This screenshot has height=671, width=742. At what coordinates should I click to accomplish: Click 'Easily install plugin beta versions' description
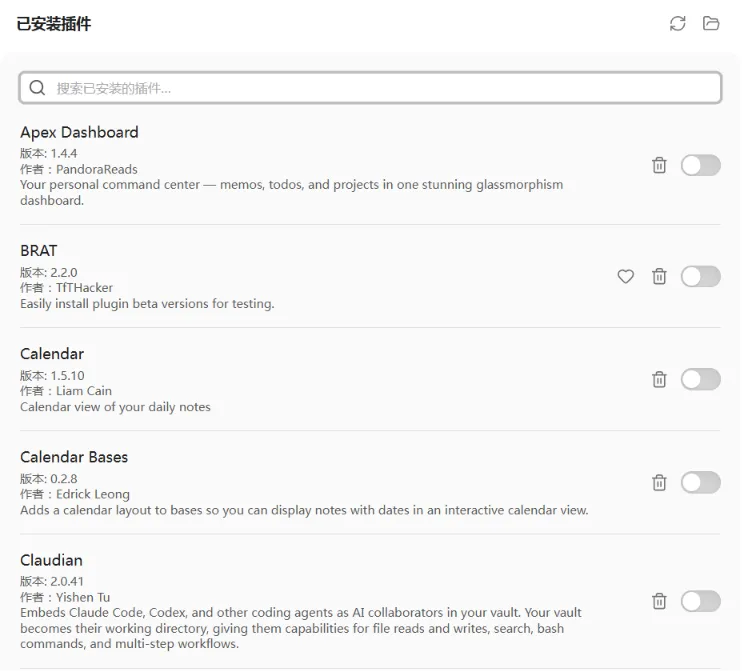tap(147, 304)
